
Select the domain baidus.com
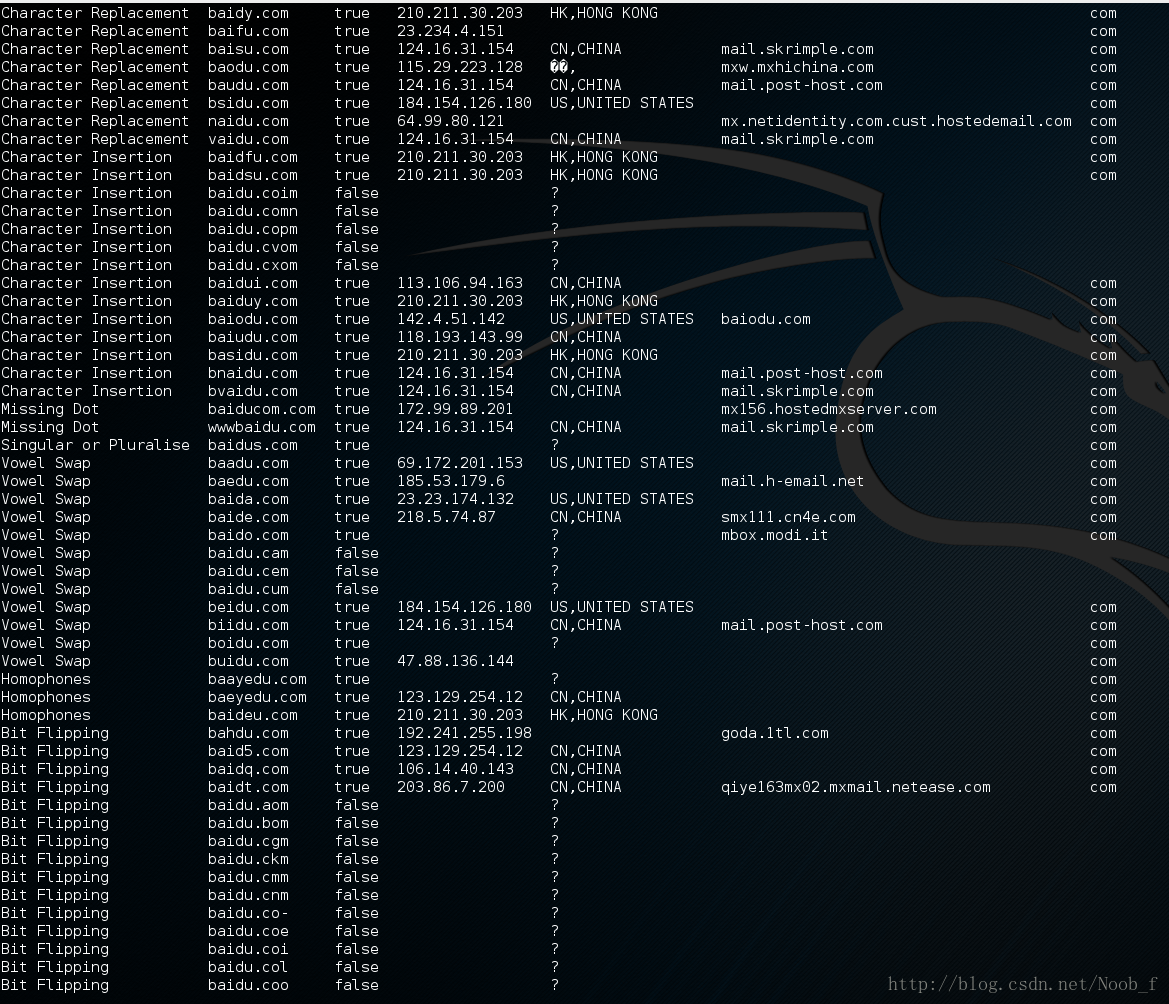pos(253,445)
